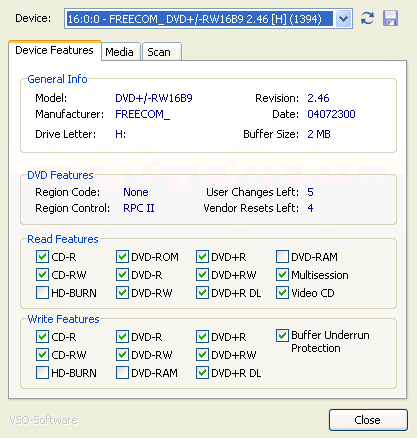Toggle the Multisession checkbox

point(282,275)
